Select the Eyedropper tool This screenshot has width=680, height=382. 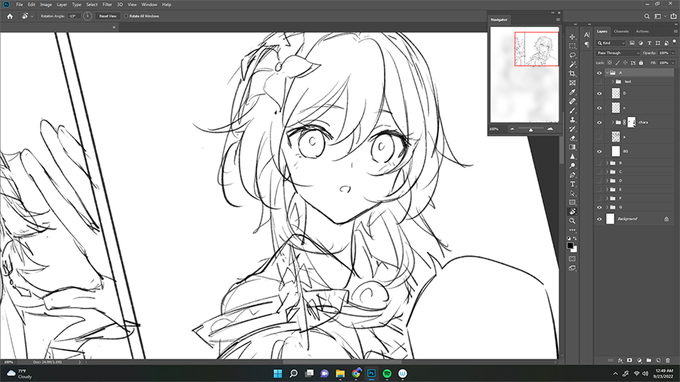pyautogui.click(x=572, y=92)
